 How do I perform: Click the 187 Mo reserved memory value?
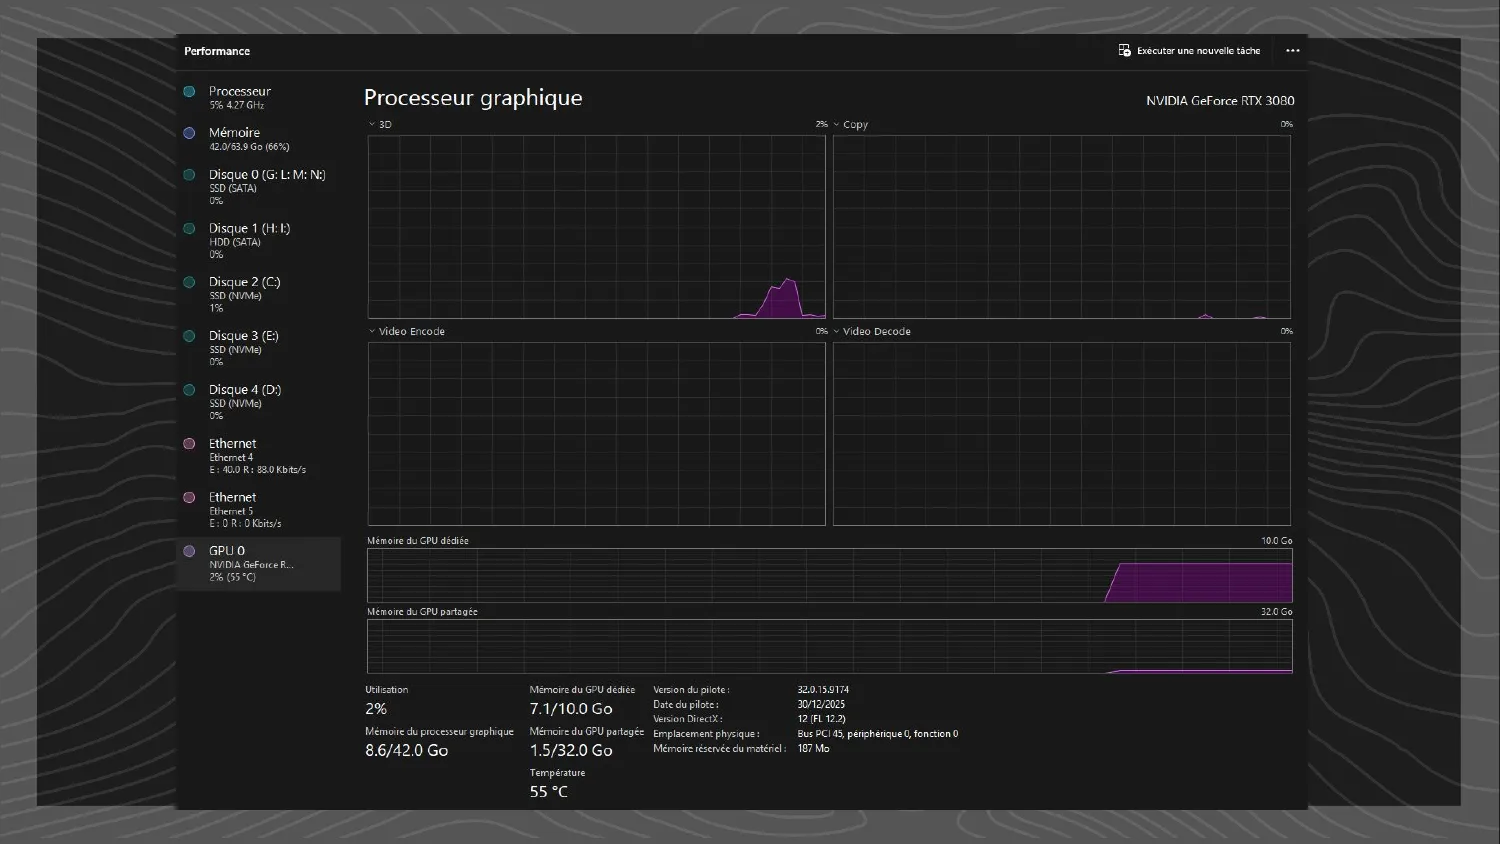point(813,749)
